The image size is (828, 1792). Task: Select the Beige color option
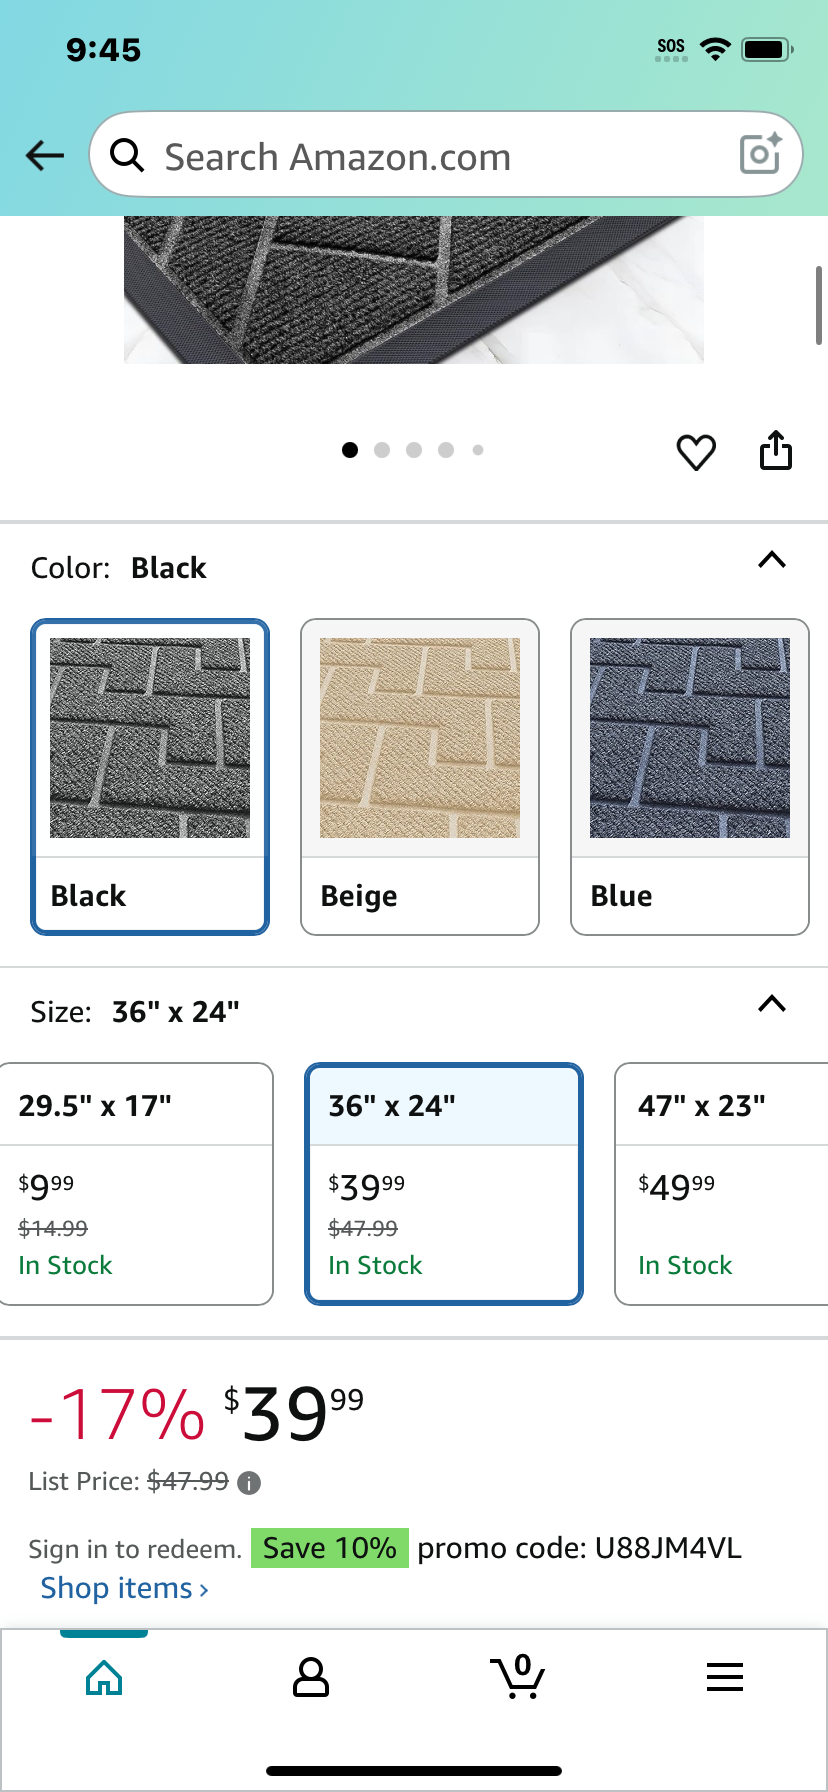coord(420,777)
